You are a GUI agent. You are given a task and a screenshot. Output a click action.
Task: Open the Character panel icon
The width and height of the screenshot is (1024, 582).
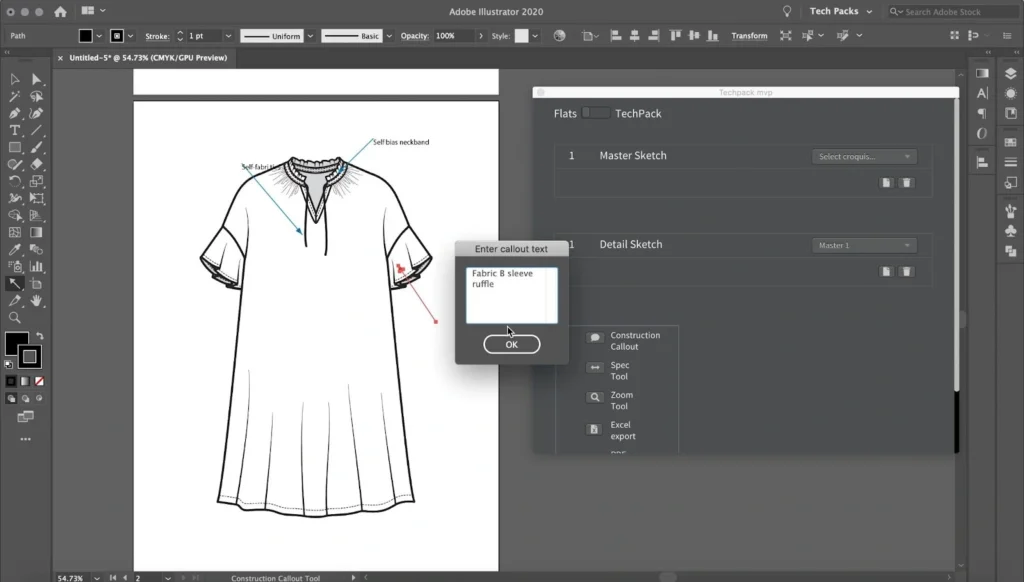pos(982,93)
